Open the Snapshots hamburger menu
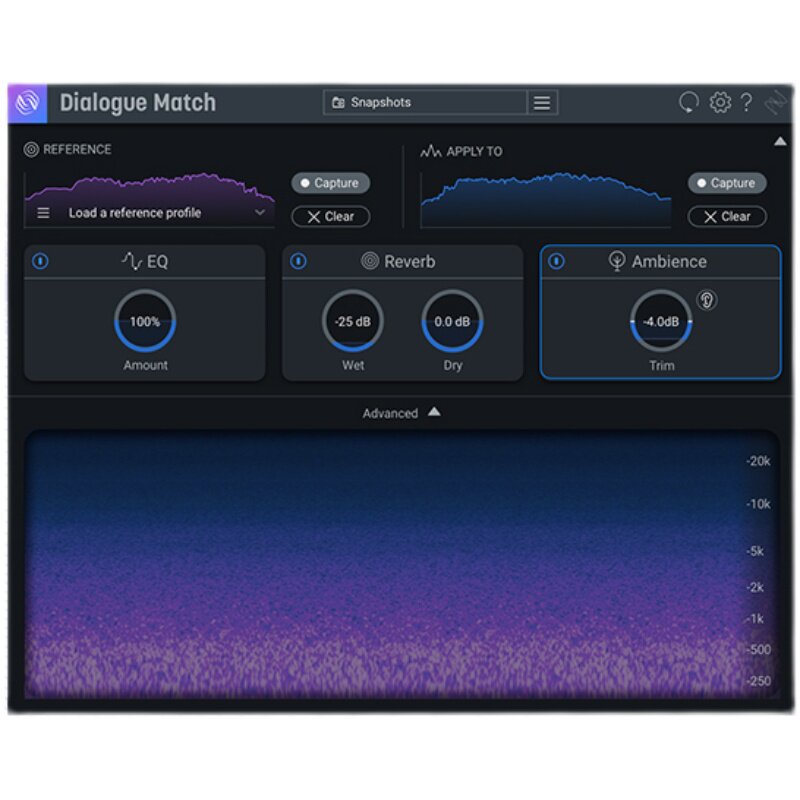 (x=542, y=103)
